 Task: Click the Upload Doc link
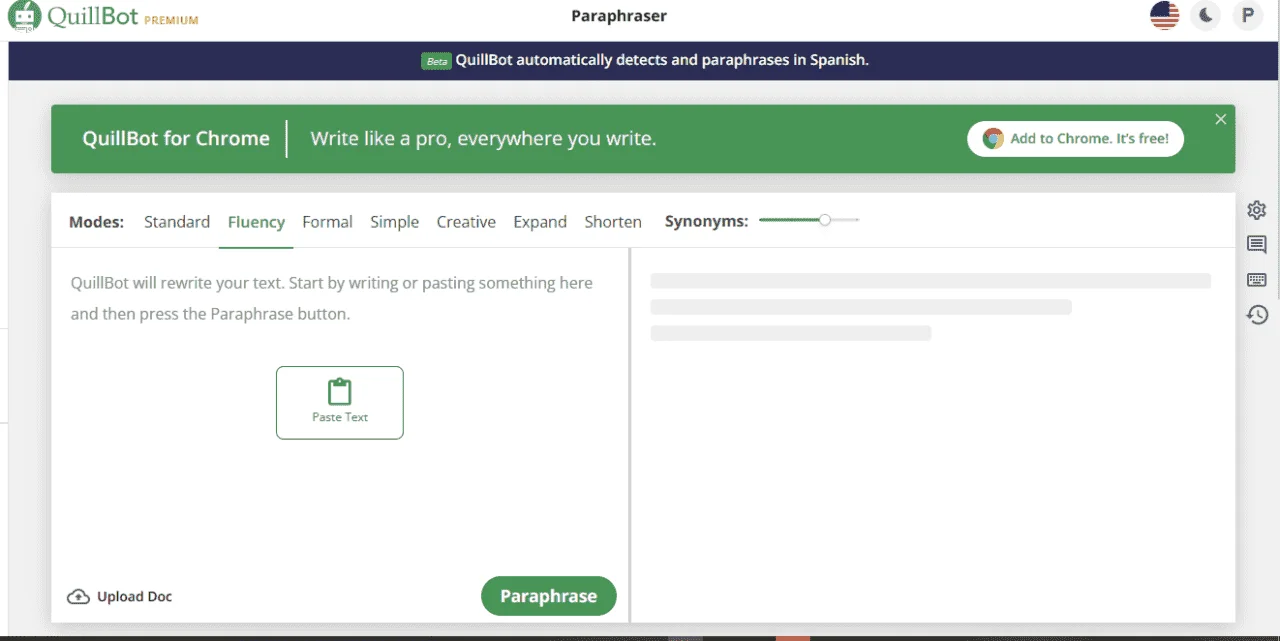pyautogui.click(x=120, y=597)
